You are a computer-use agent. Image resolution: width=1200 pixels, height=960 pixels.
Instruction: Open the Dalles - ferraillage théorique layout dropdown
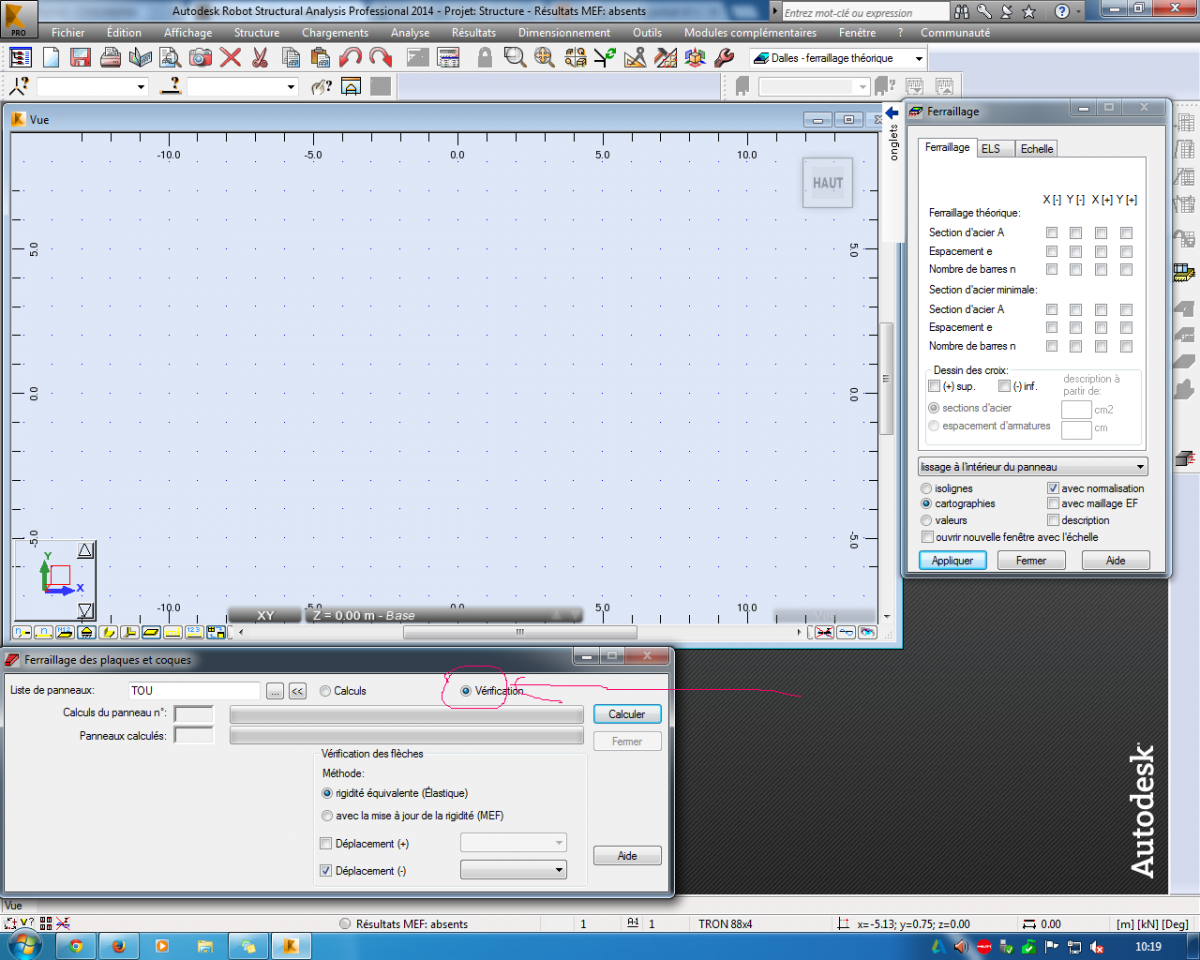tap(837, 58)
